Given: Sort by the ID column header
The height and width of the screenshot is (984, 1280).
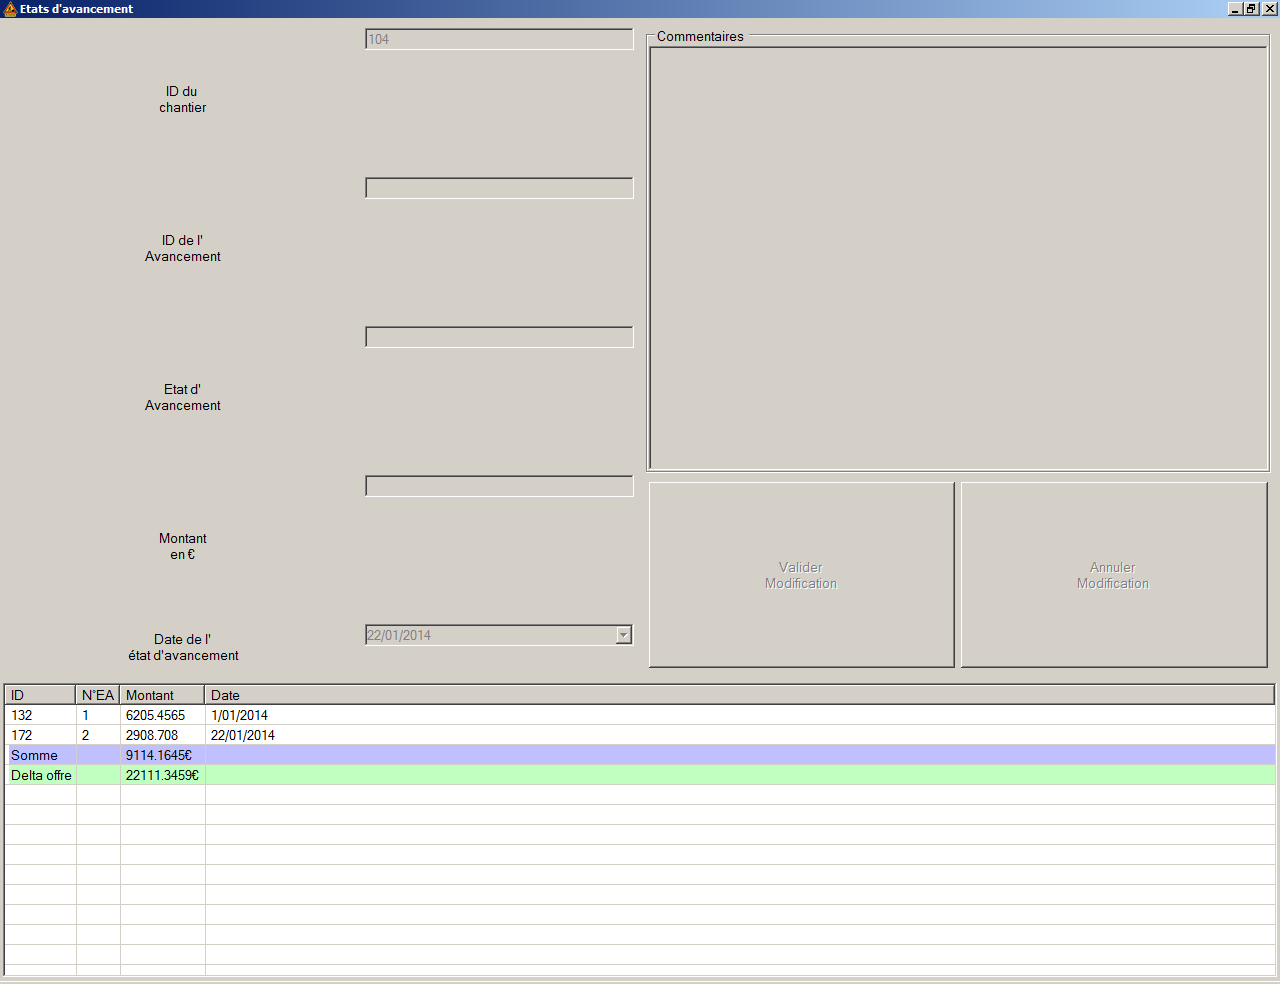Looking at the screenshot, I should (40, 695).
